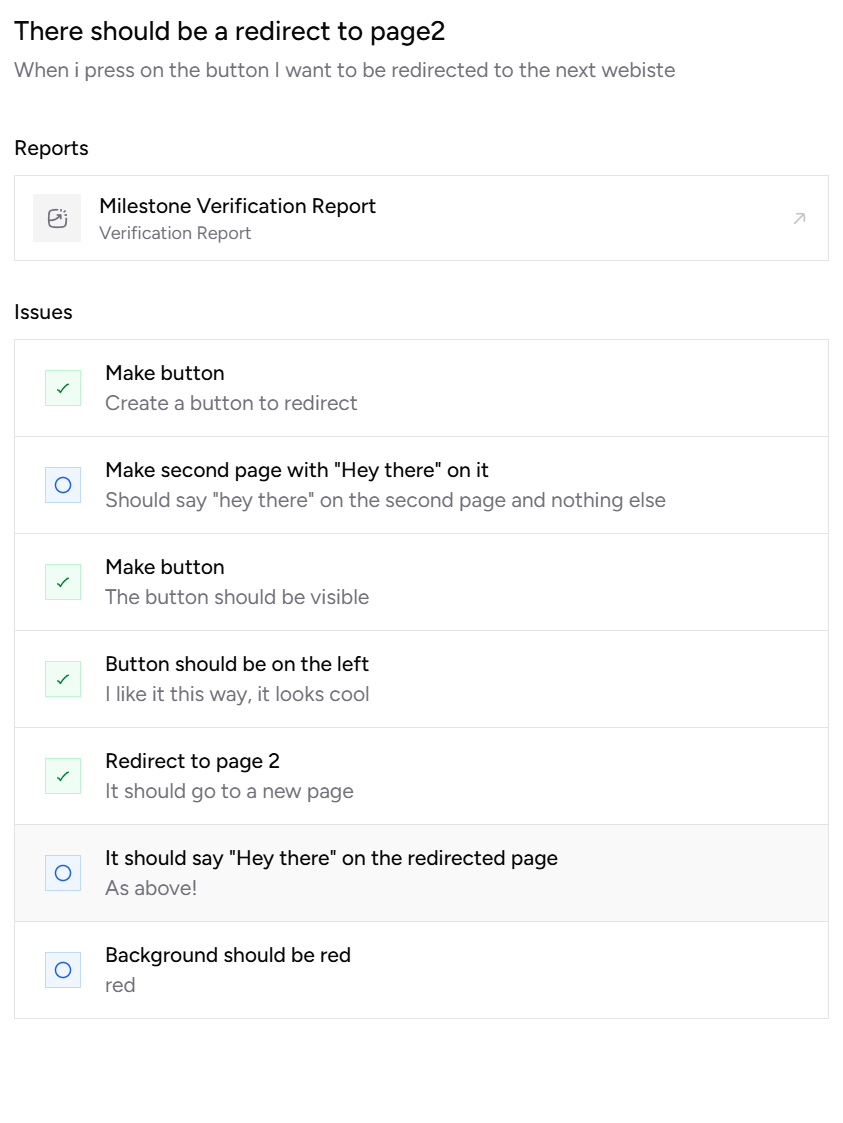The image size is (843, 1123).
Task: Open the "It should say Hey there" issue title
Action: [x=331, y=858]
